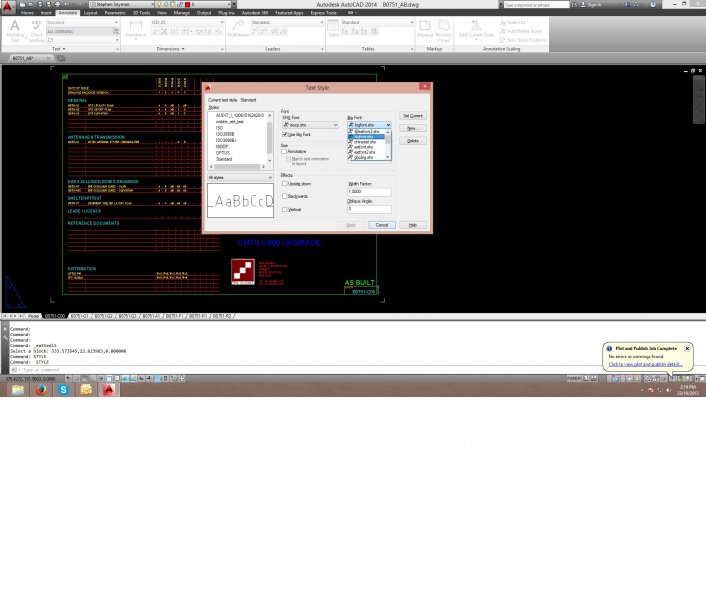Switch to the Home ribbon tab
Image resolution: width=706 pixels, height=600 pixels.
click(x=27, y=13)
